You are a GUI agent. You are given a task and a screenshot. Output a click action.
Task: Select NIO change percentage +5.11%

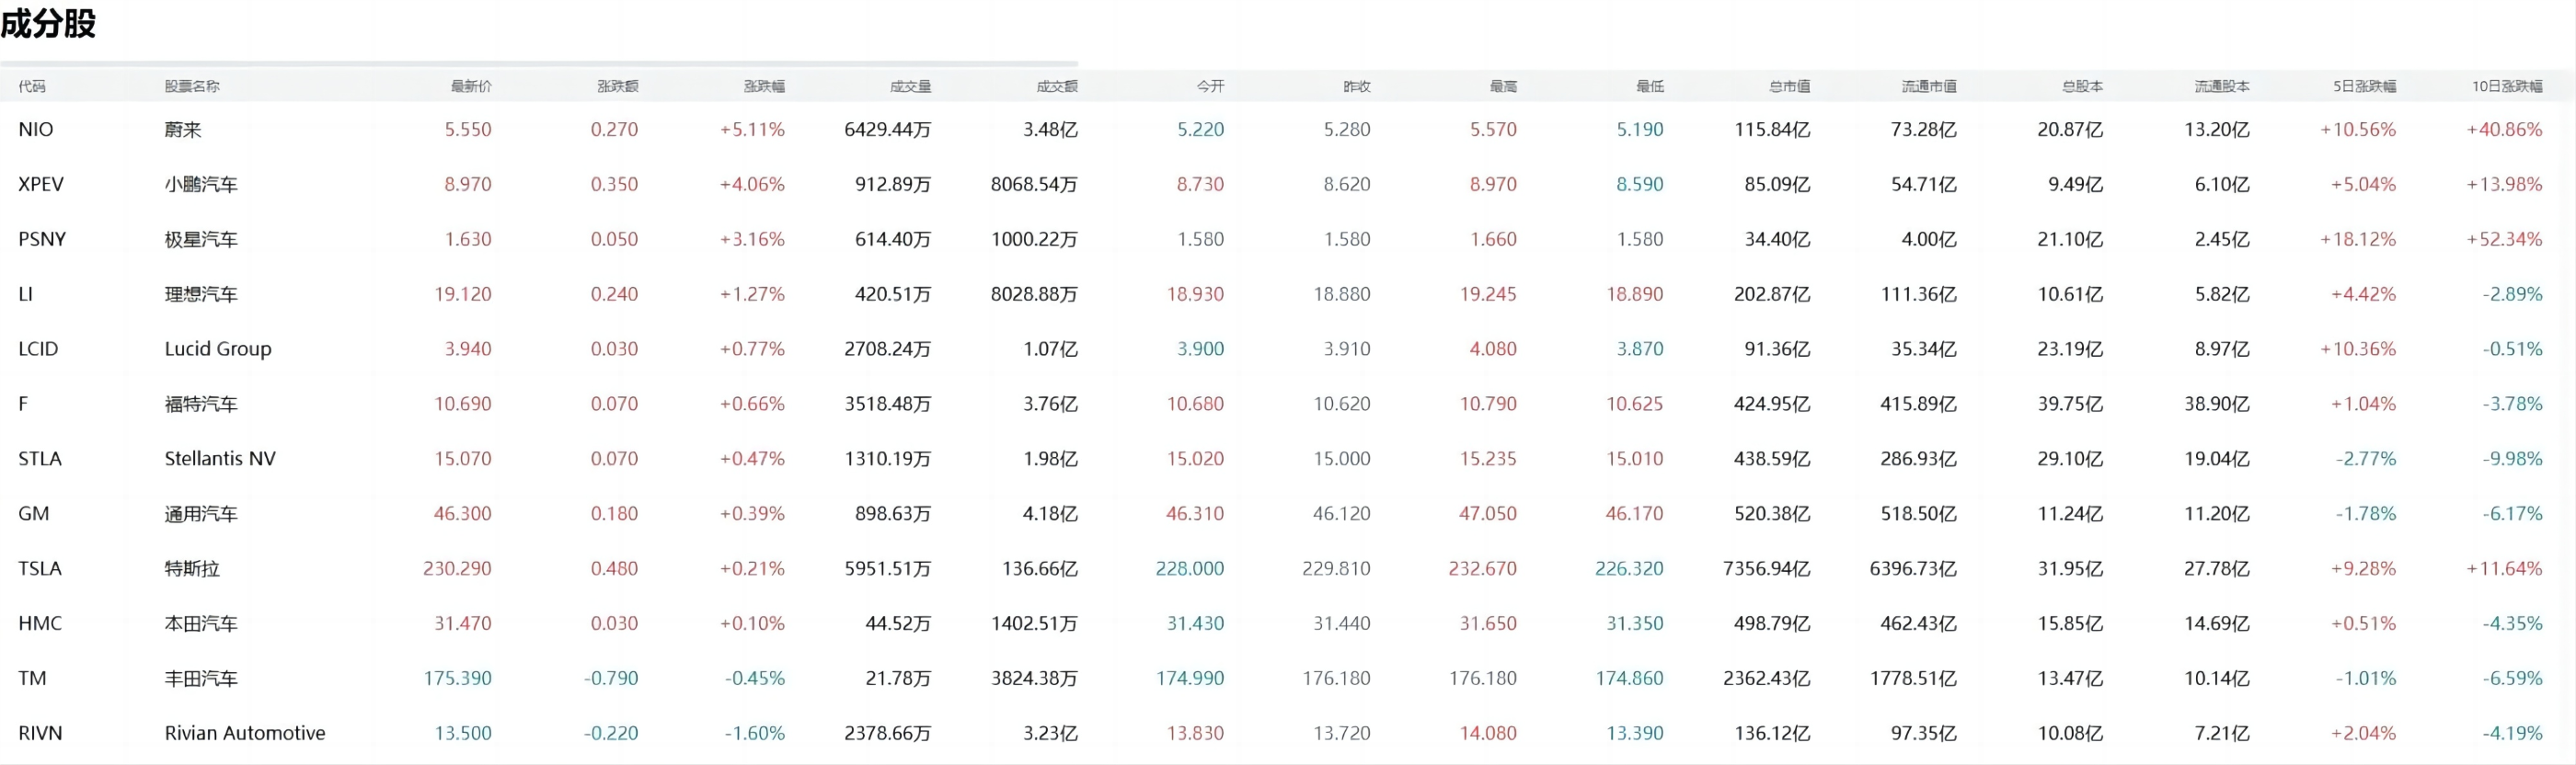point(752,130)
